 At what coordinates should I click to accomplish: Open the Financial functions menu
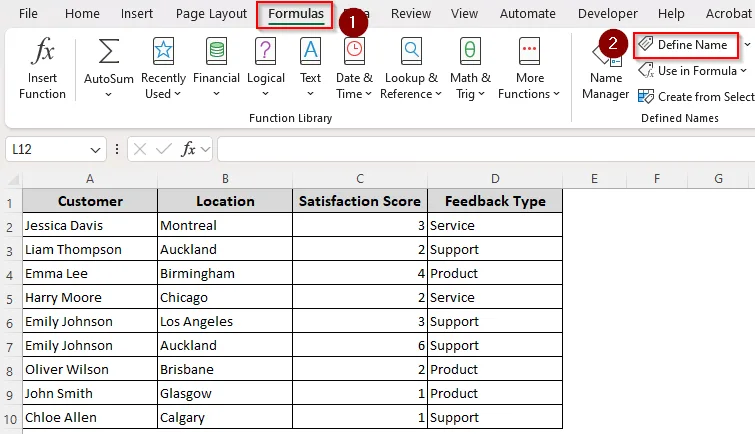coord(216,67)
